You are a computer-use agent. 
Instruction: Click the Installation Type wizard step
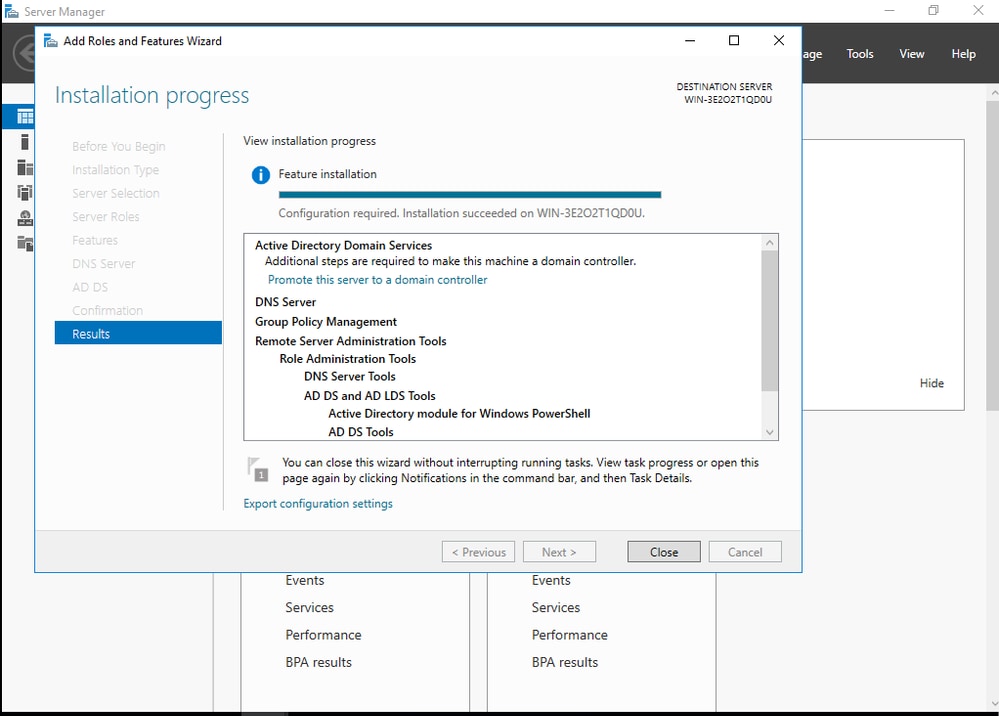point(115,170)
